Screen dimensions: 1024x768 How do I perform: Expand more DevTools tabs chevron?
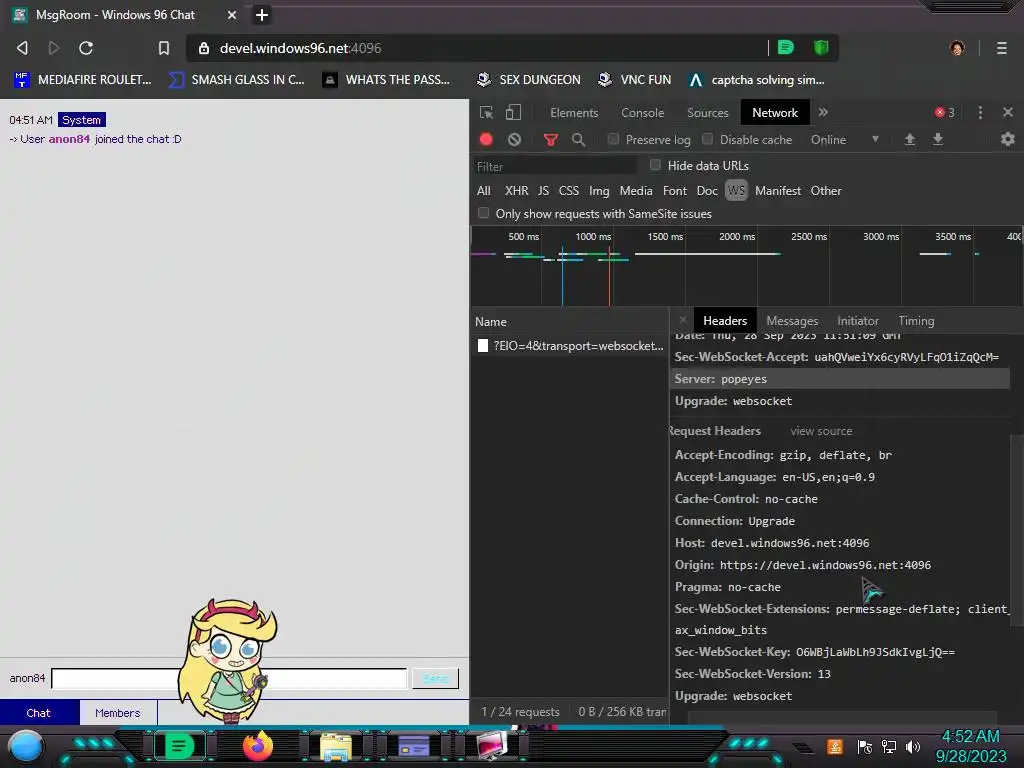point(823,112)
